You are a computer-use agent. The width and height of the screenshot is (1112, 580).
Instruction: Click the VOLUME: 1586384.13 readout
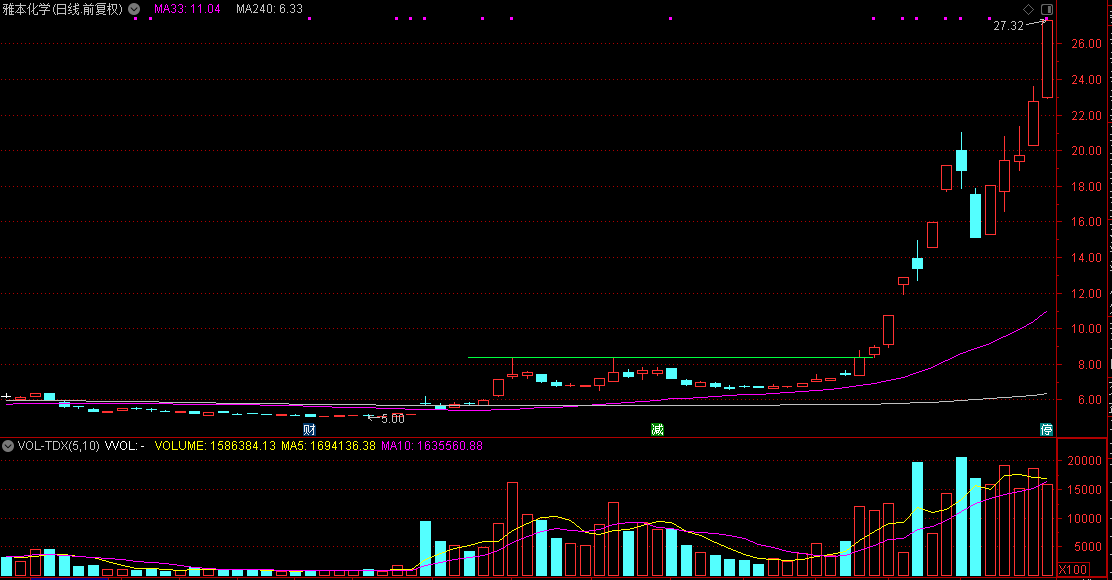pos(215,446)
